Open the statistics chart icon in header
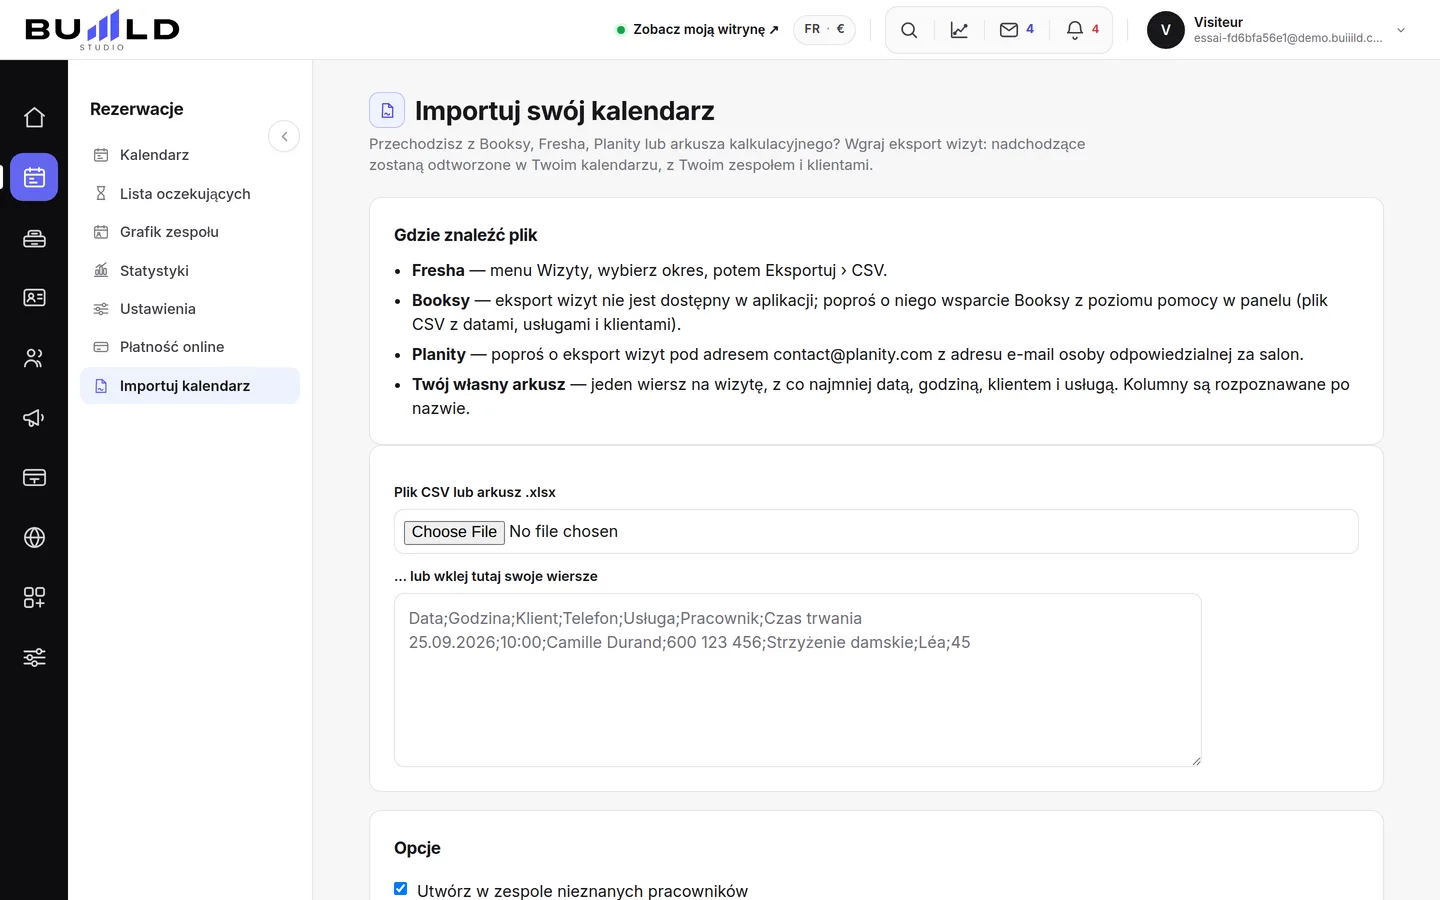This screenshot has width=1440, height=900. point(959,30)
